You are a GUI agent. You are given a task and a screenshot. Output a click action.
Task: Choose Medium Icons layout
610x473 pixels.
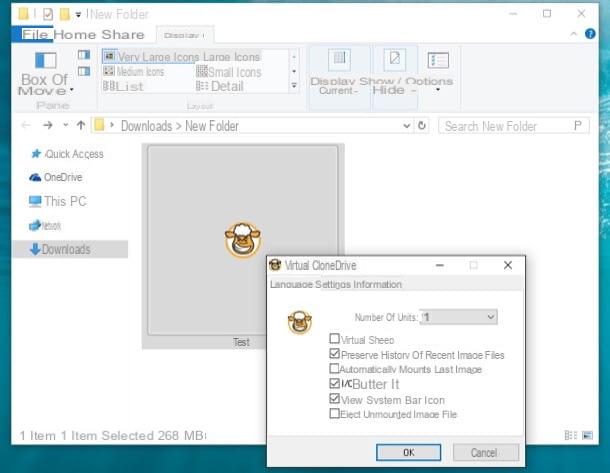(x=134, y=72)
